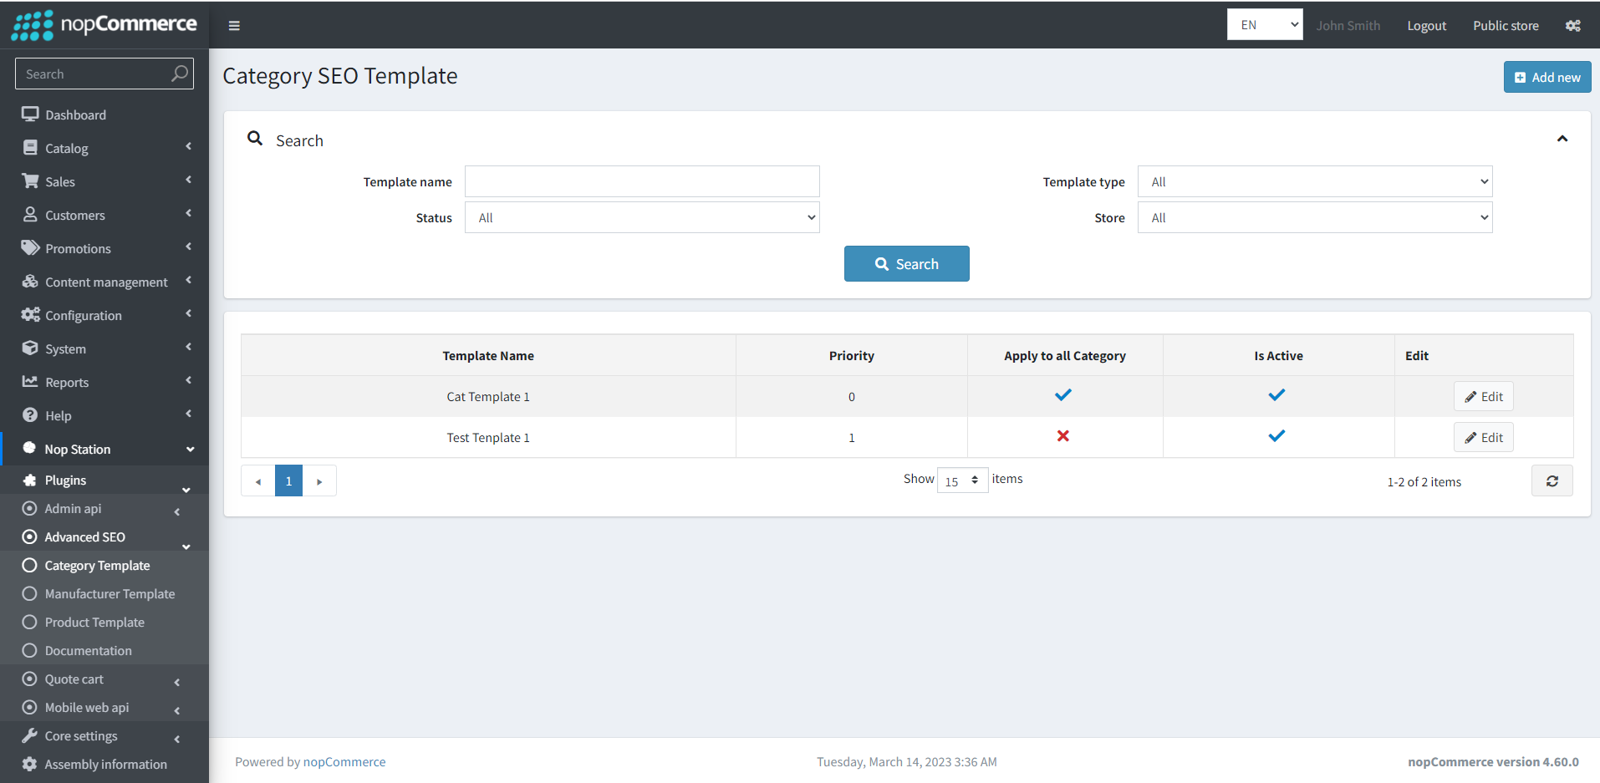This screenshot has height=783, width=1600.
Task: Go to previous page arrow
Action: coord(258,481)
